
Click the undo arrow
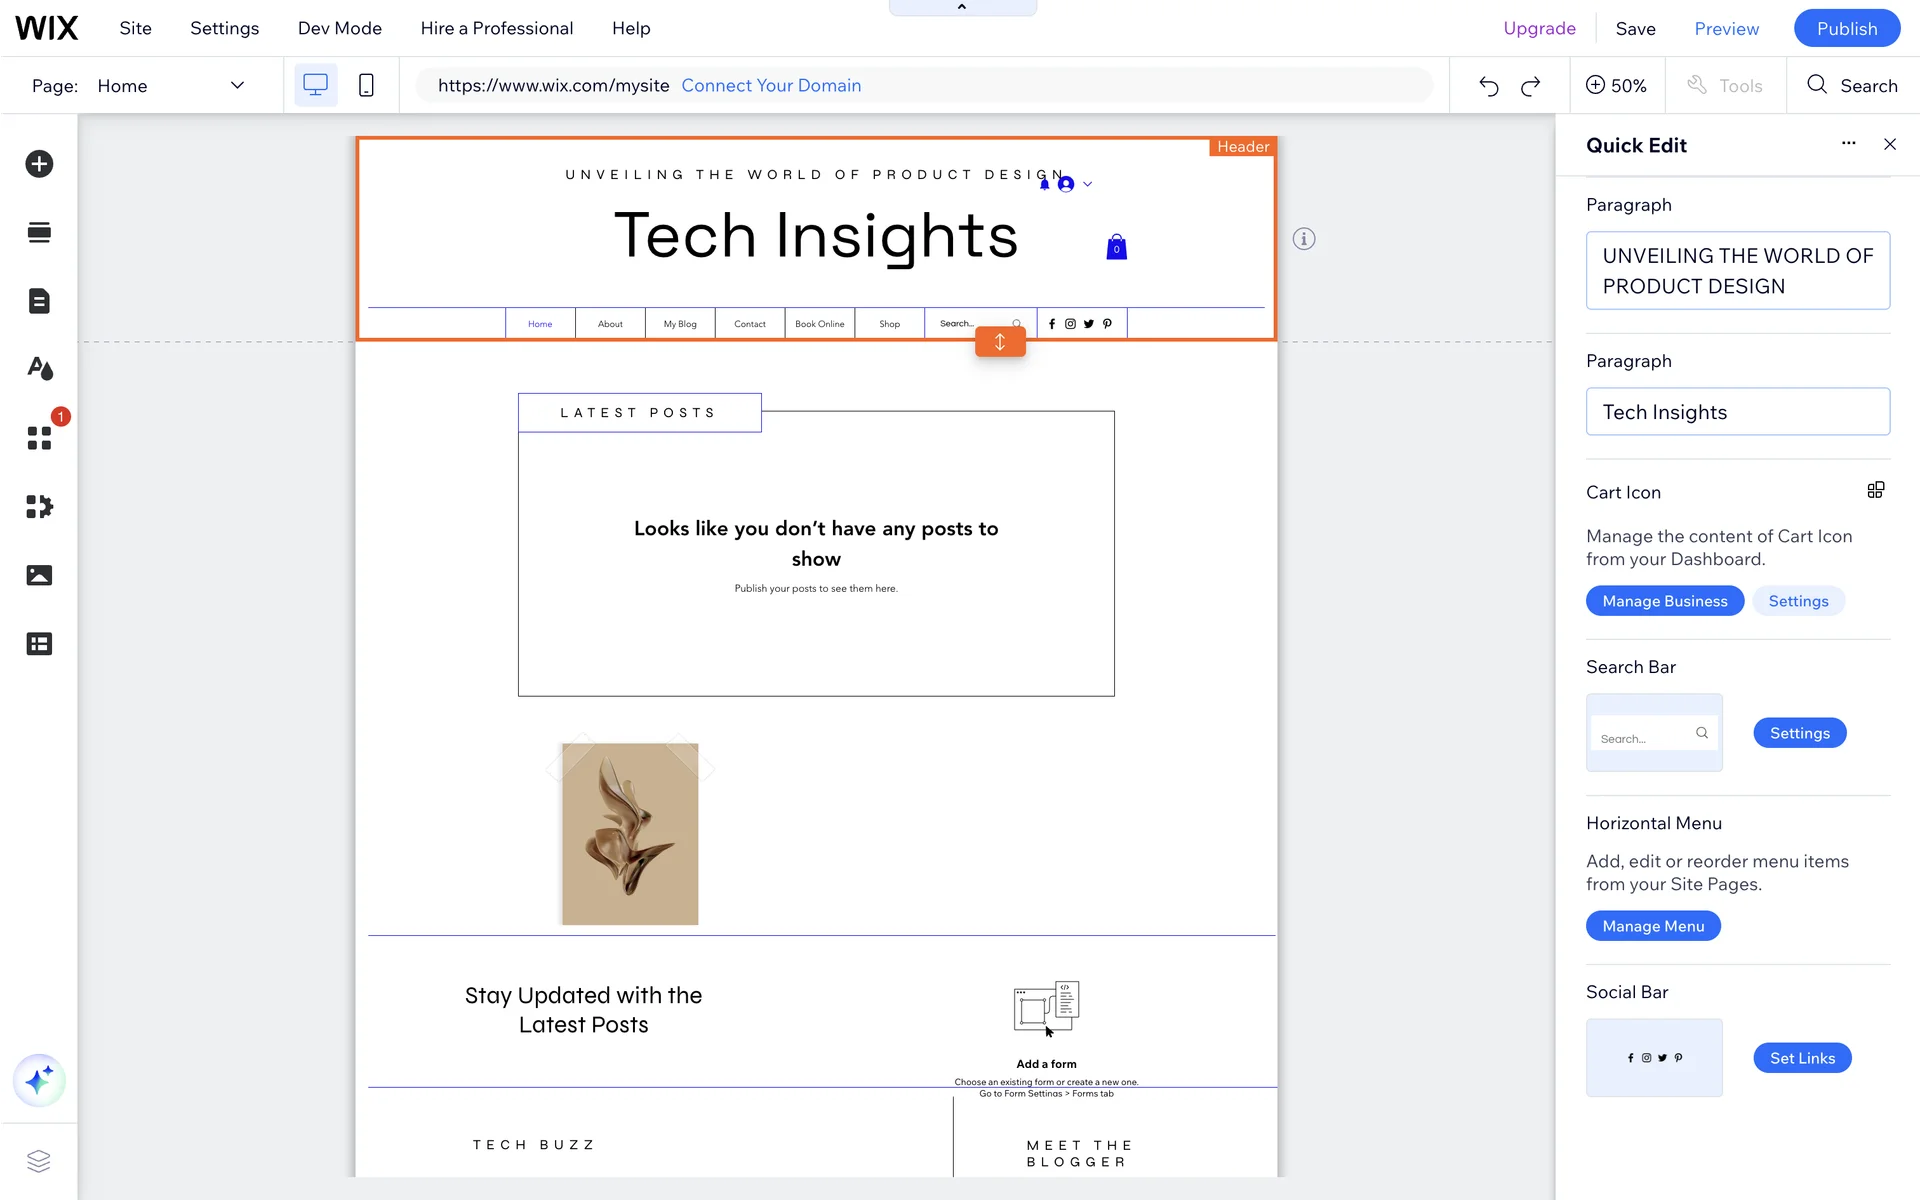coord(1488,86)
